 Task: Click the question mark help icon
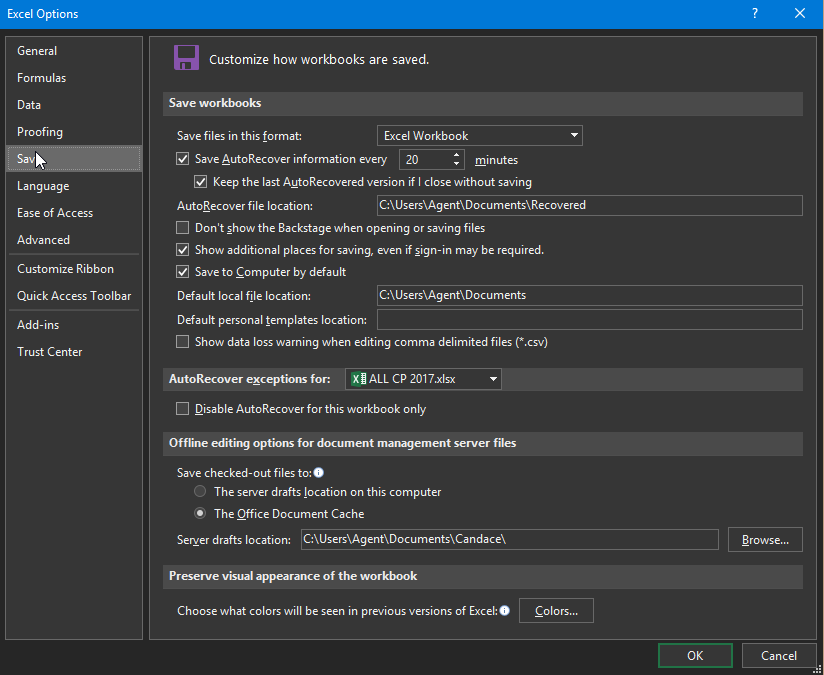pos(755,14)
